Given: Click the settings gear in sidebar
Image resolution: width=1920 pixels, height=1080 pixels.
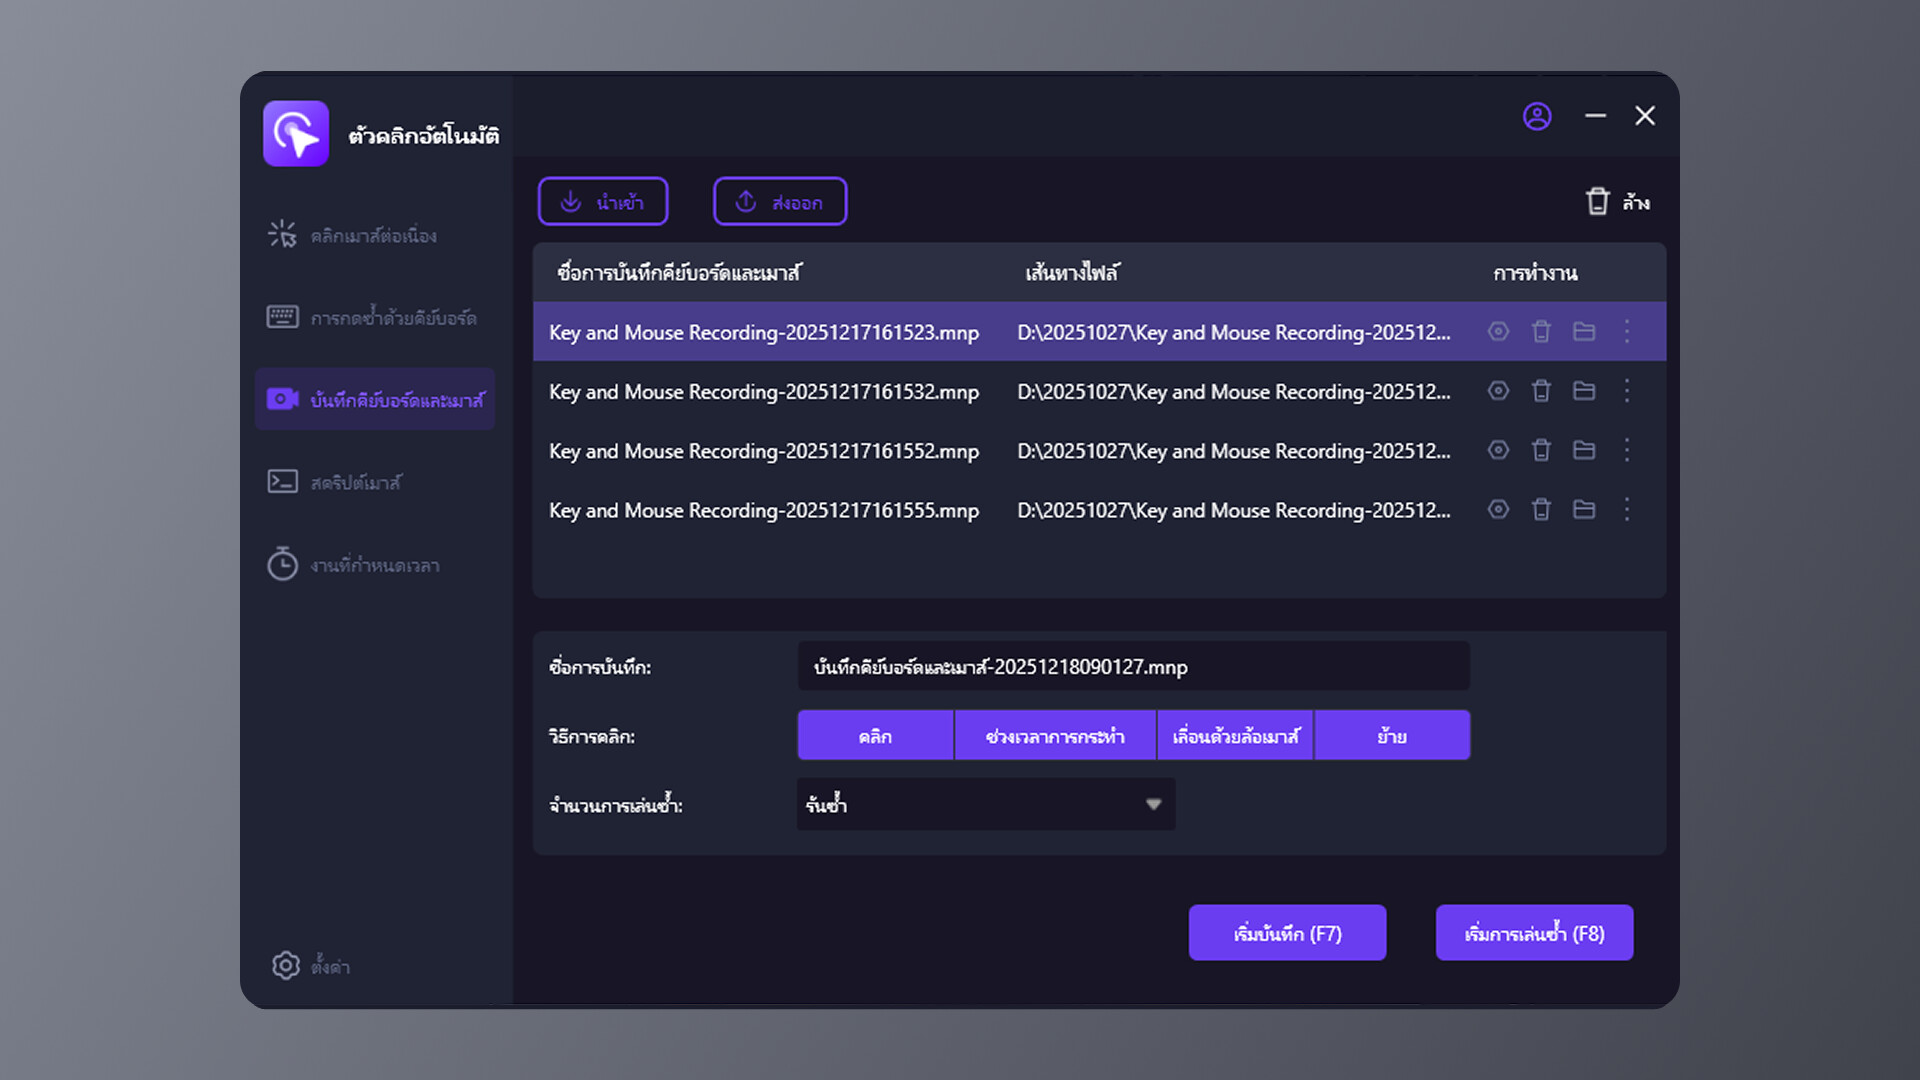Looking at the screenshot, I should point(286,965).
